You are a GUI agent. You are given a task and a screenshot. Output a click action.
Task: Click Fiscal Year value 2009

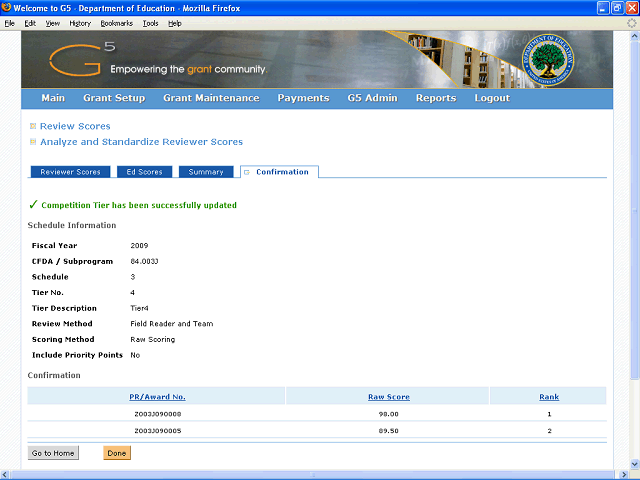click(x=139, y=245)
